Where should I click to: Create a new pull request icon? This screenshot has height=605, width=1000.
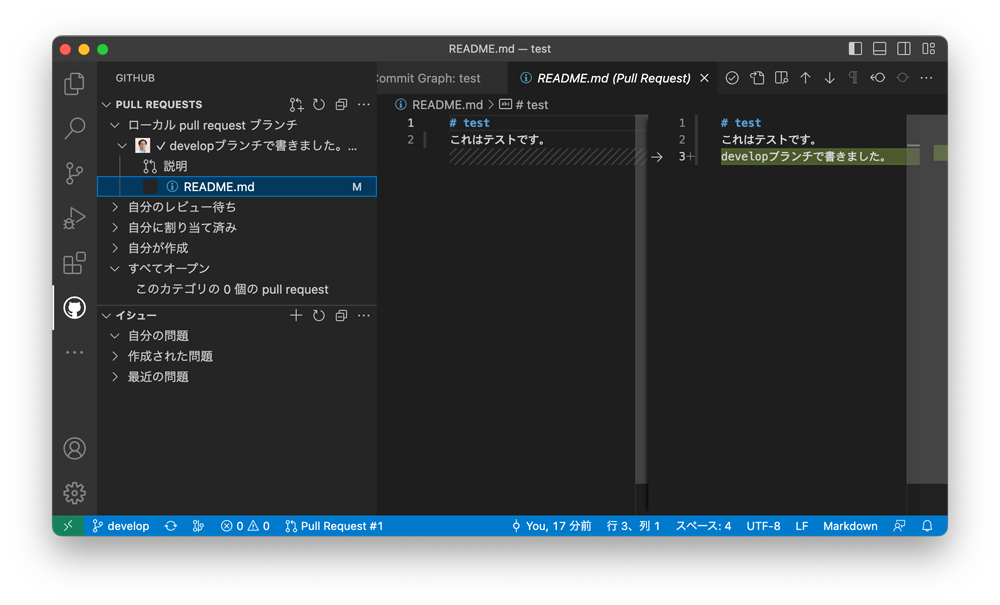coord(296,105)
